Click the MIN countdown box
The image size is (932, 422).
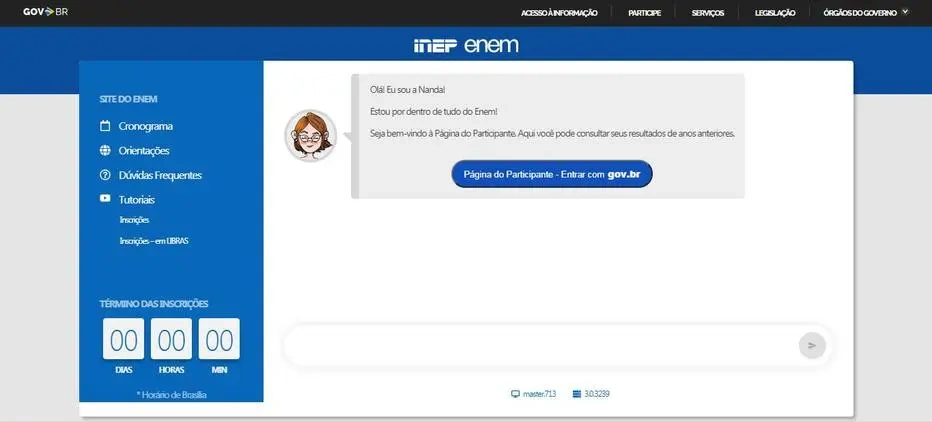(219, 339)
